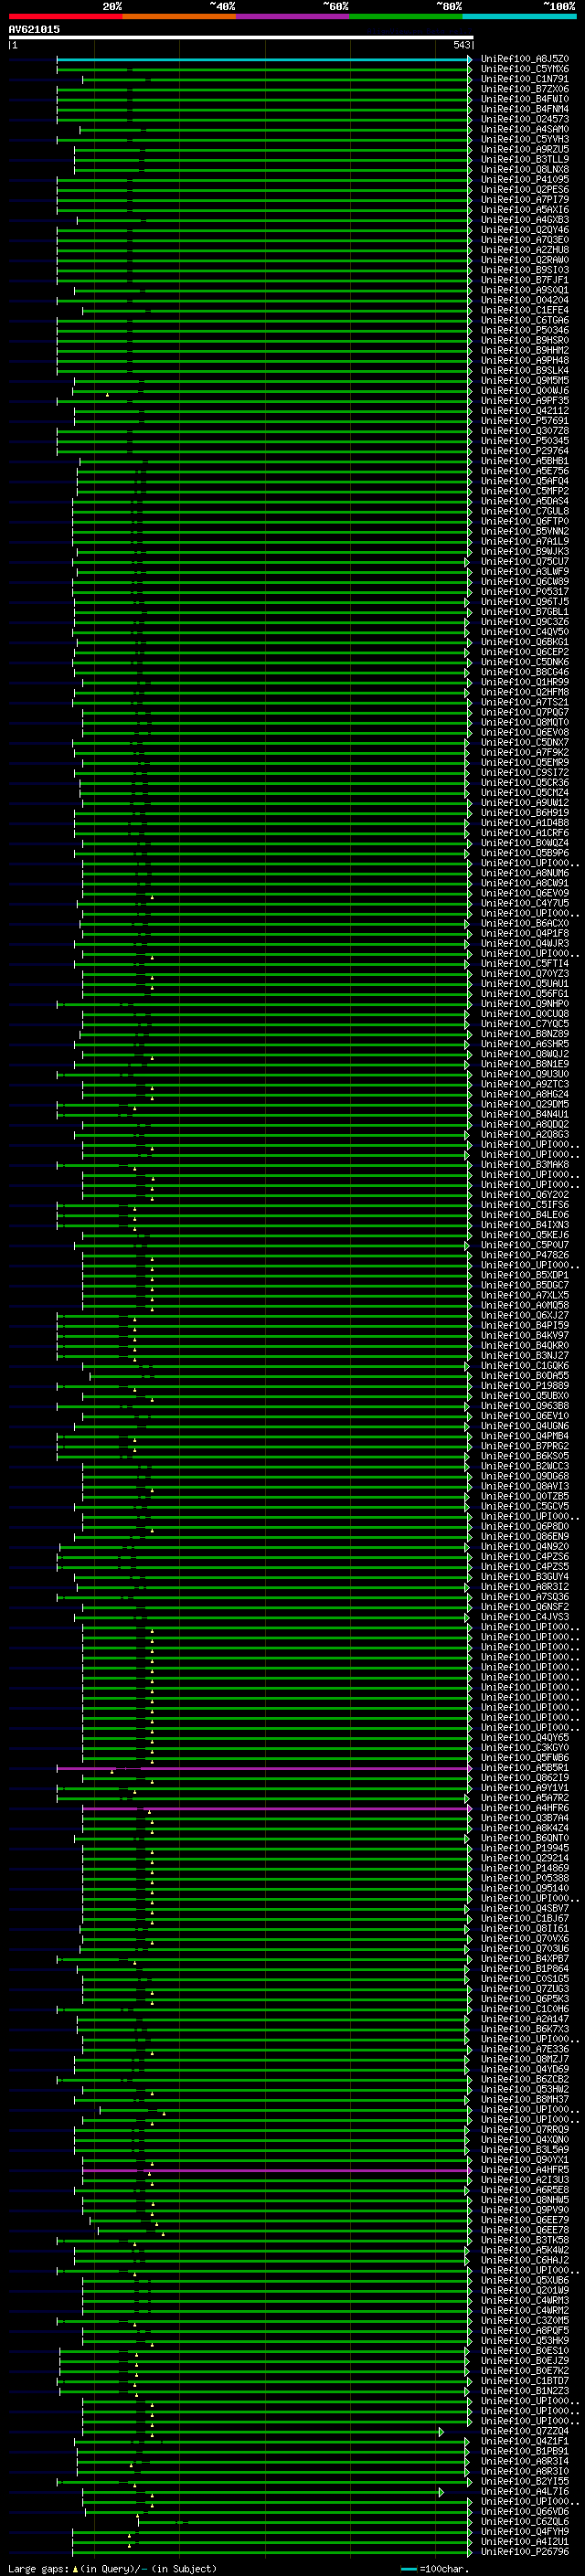This screenshot has height=2576, width=585.
Task: Select hit label UniRef100_P26796
Action: (524, 2551)
